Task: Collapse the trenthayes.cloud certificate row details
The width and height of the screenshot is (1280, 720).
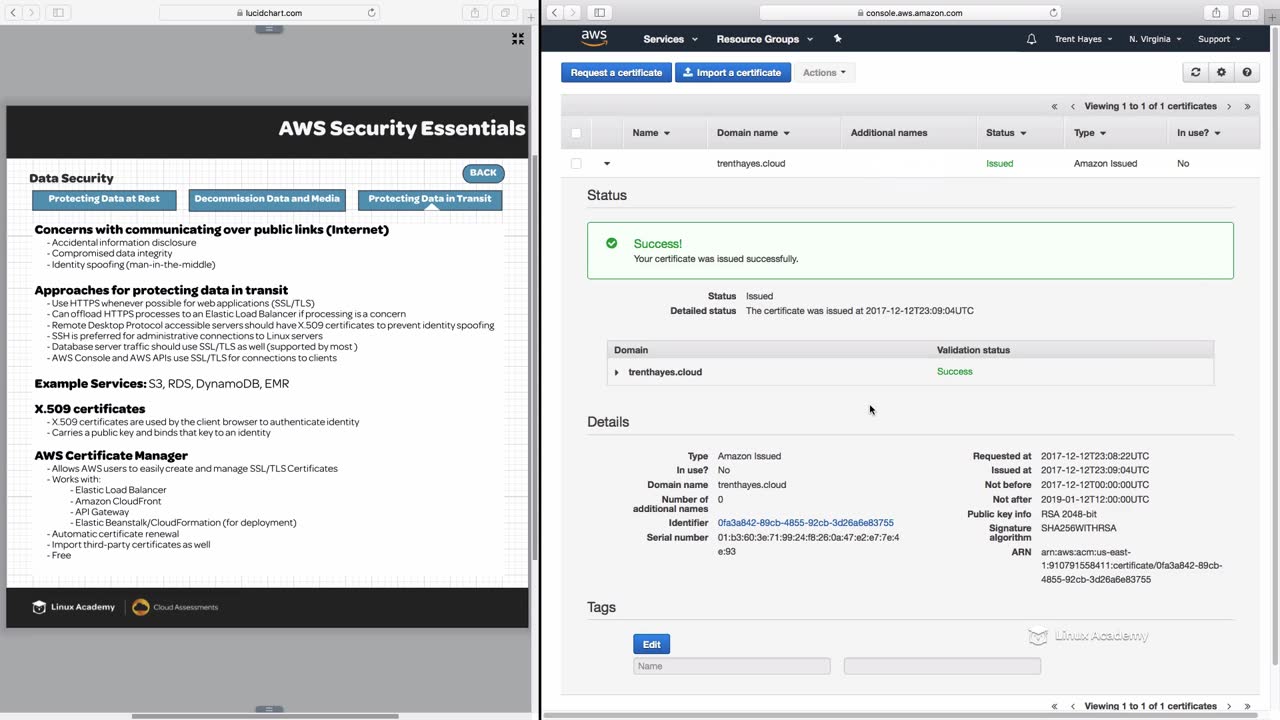Action: (607, 163)
